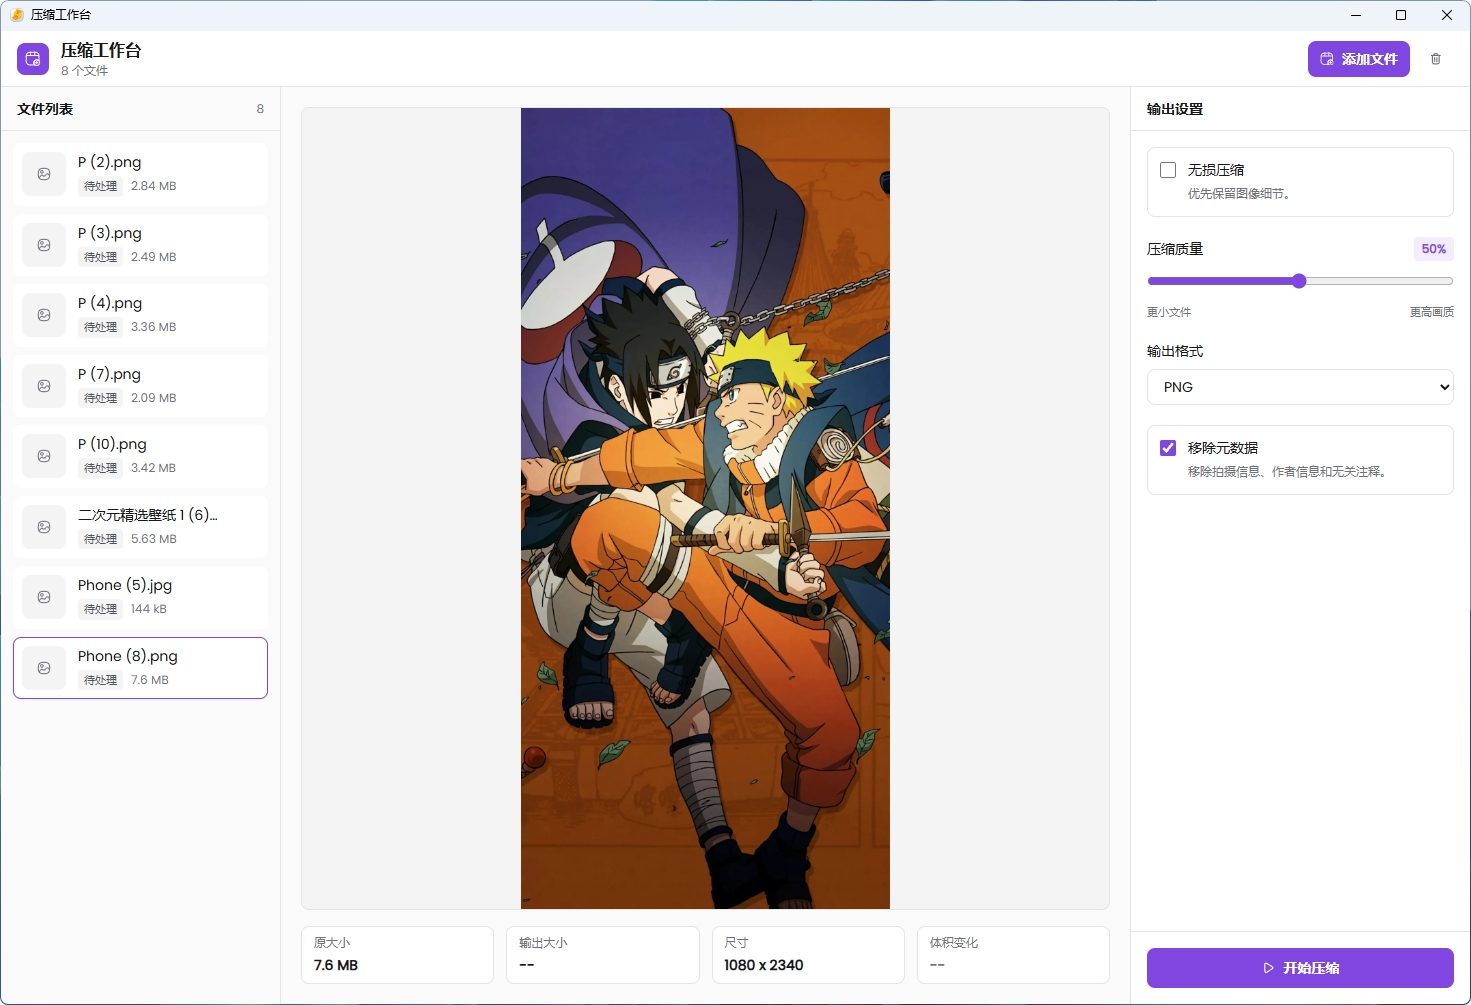Select 二次元精选壁纸 1 (6) file entry
The height and width of the screenshot is (1005, 1471).
[140, 527]
